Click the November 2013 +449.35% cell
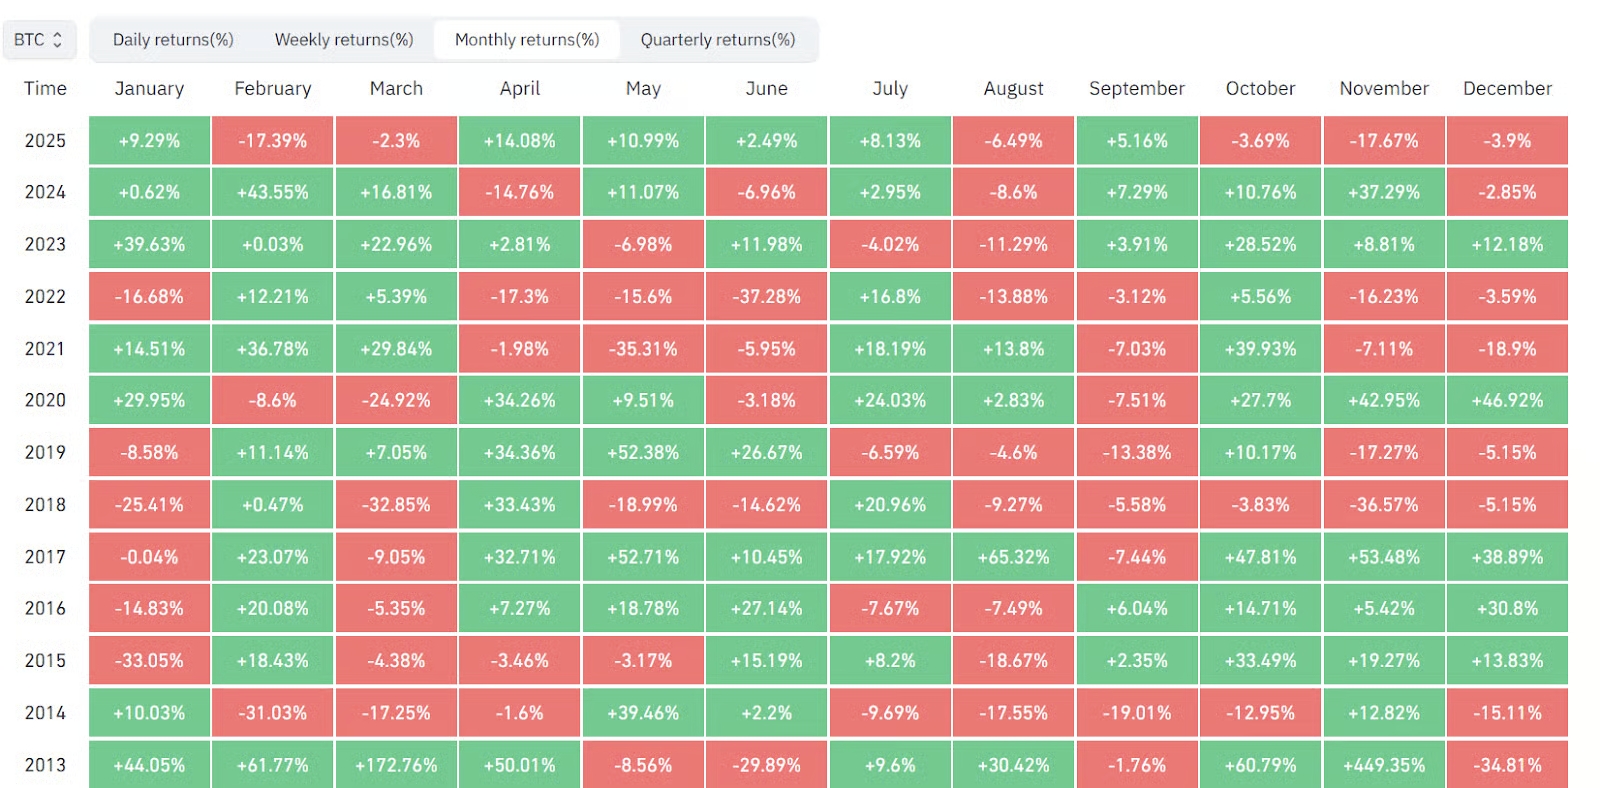 click(x=1384, y=765)
